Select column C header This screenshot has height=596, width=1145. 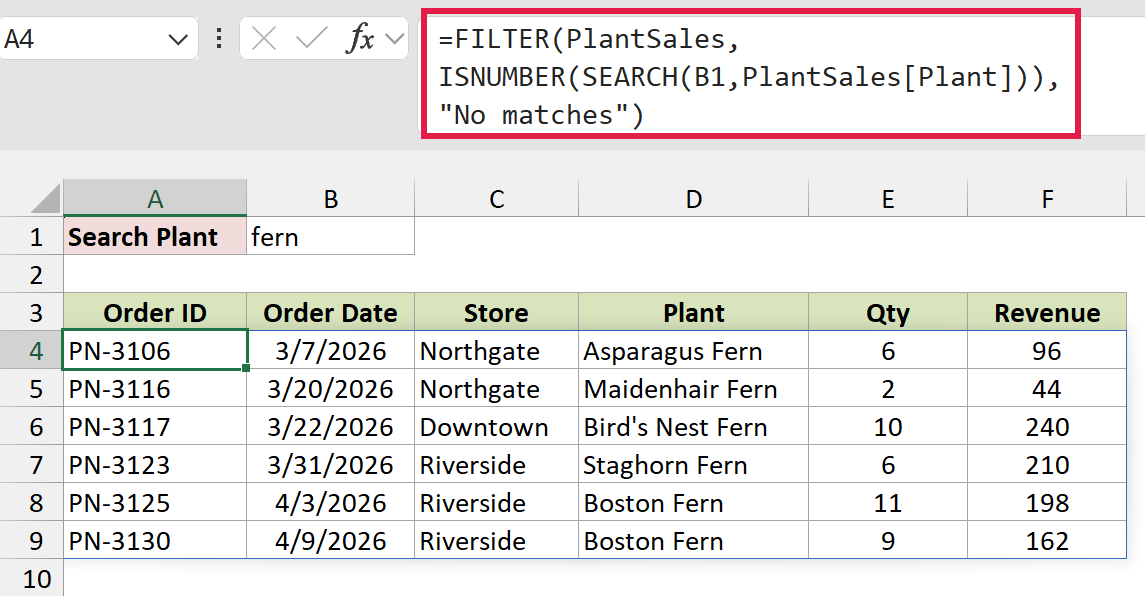point(497,198)
